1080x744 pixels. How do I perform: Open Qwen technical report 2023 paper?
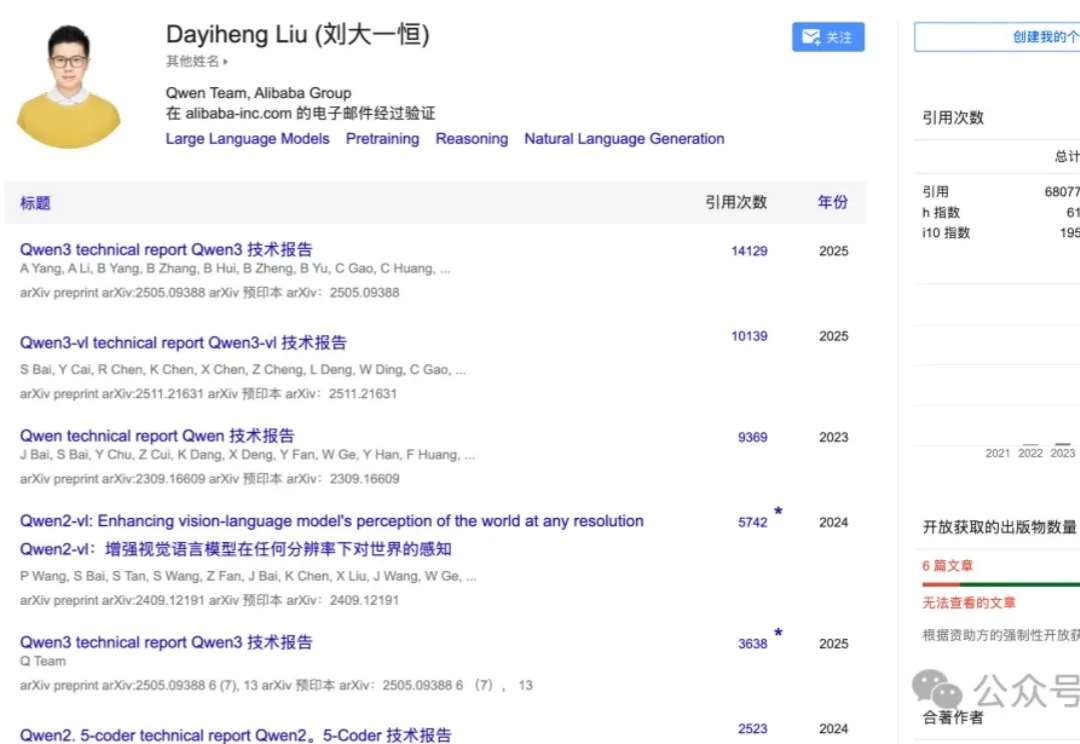click(x=157, y=435)
